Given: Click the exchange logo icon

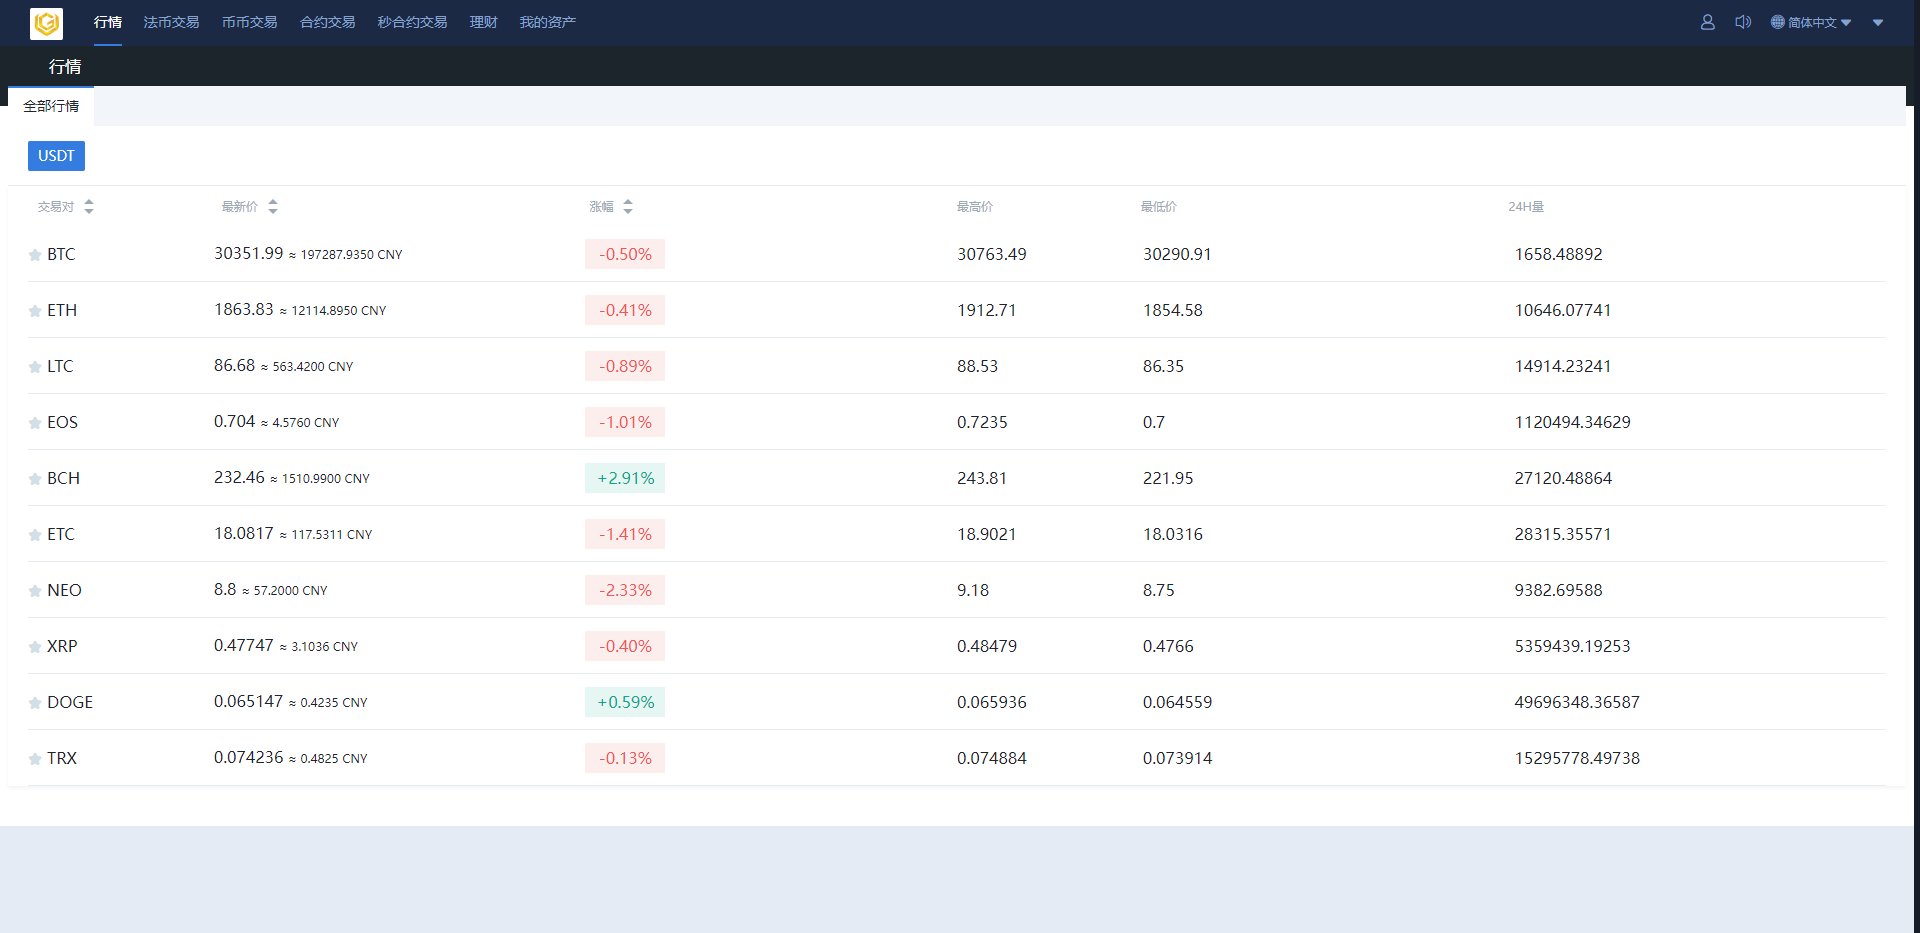Looking at the screenshot, I should tap(47, 23).
